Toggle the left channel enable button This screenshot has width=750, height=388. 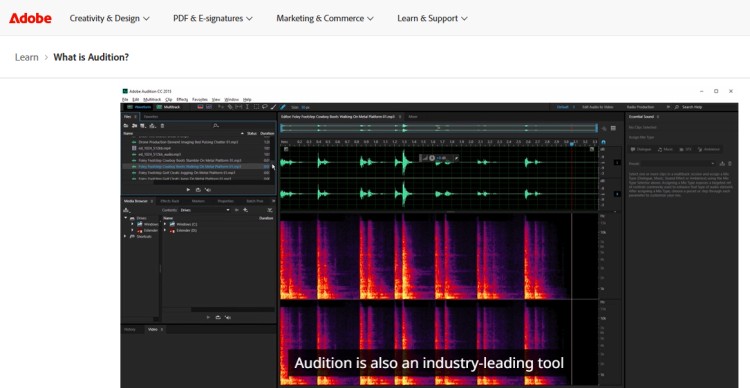(x=617, y=163)
